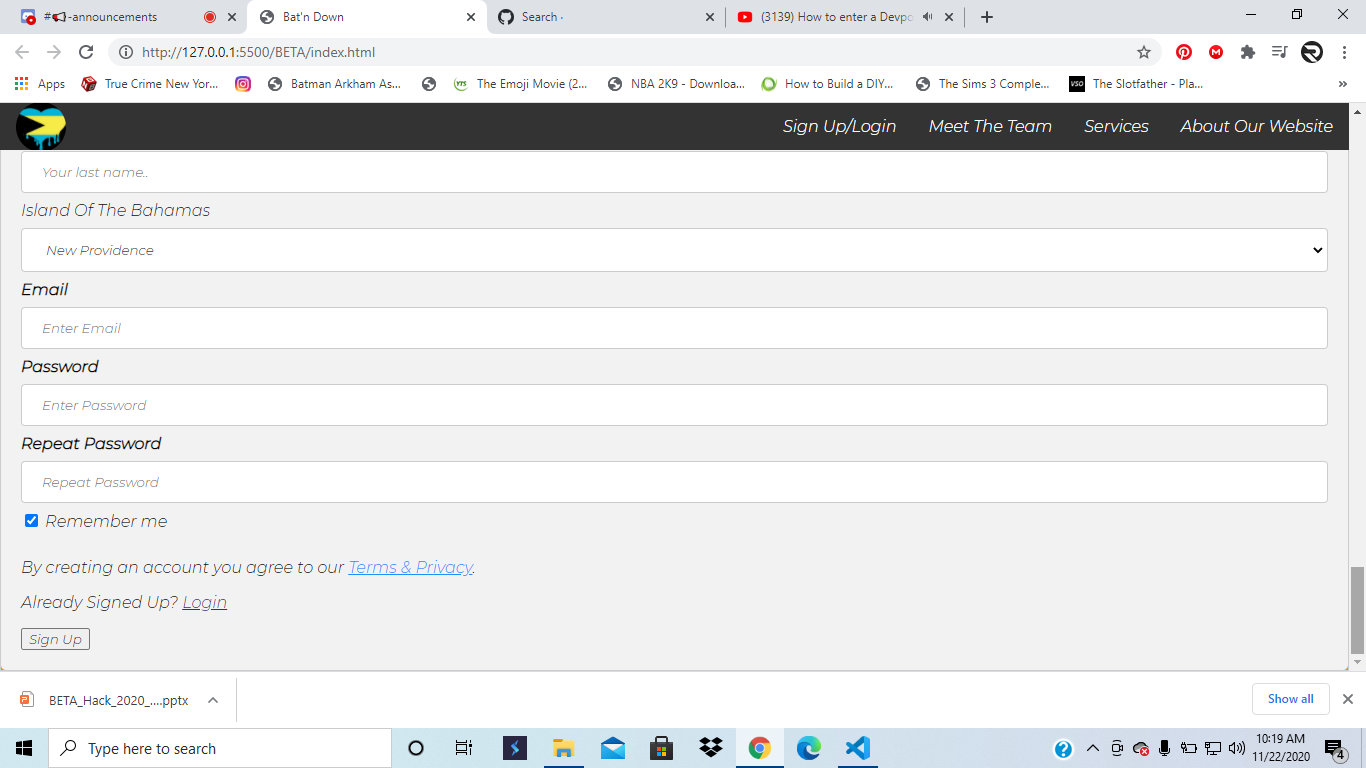Click the taskbar search box
The image size is (1366, 768).
pos(220,748)
